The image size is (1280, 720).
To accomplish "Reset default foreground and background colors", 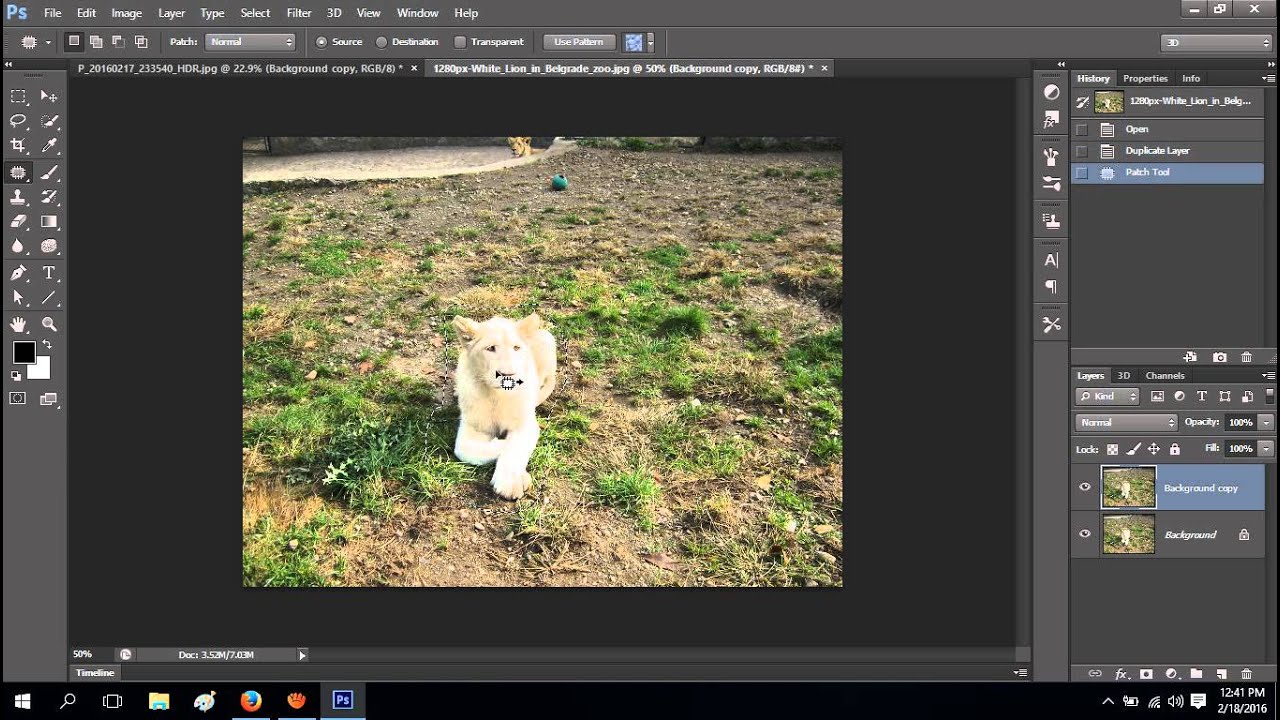I will tap(16, 376).
